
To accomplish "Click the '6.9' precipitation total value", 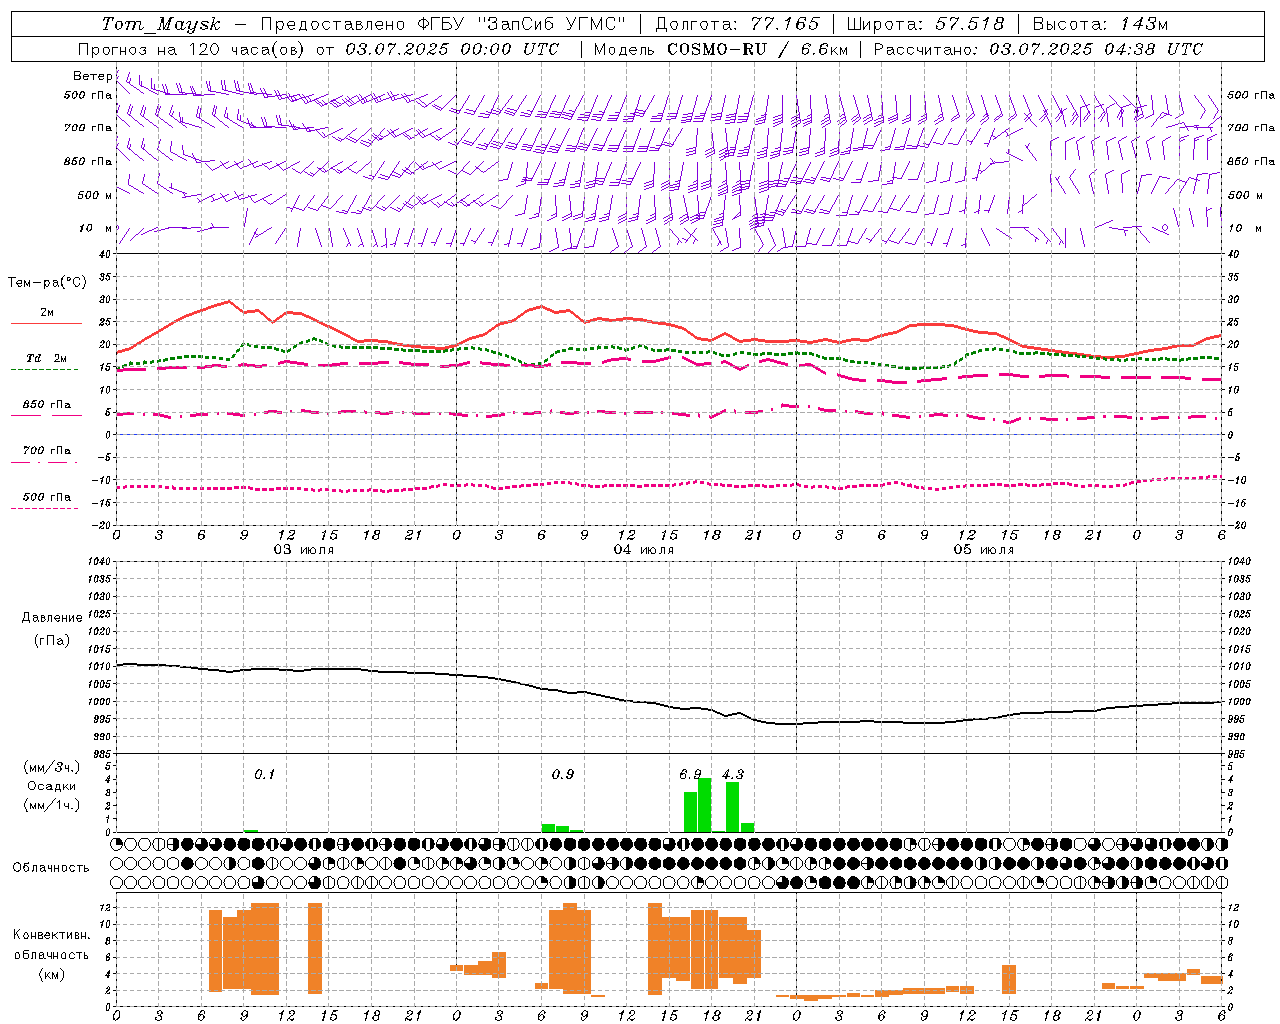I will (690, 774).
